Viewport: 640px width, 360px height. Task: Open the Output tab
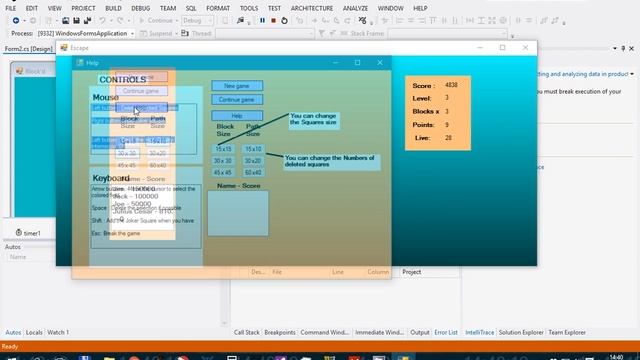[x=420, y=333]
